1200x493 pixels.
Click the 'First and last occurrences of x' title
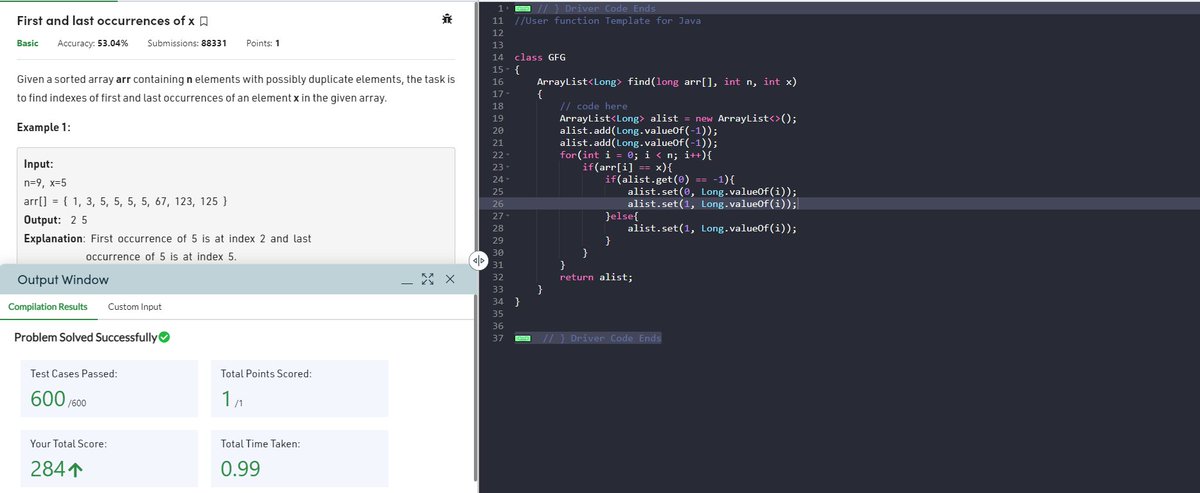(x=105, y=21)
